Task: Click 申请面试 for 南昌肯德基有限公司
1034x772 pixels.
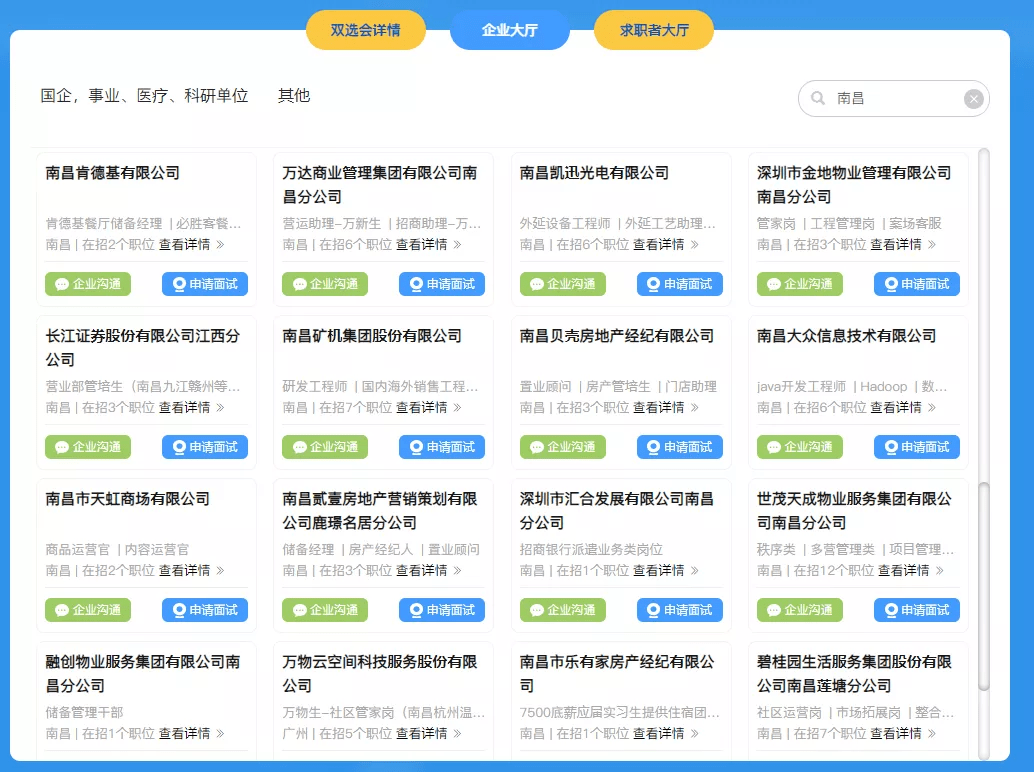Action: (205, 284)
